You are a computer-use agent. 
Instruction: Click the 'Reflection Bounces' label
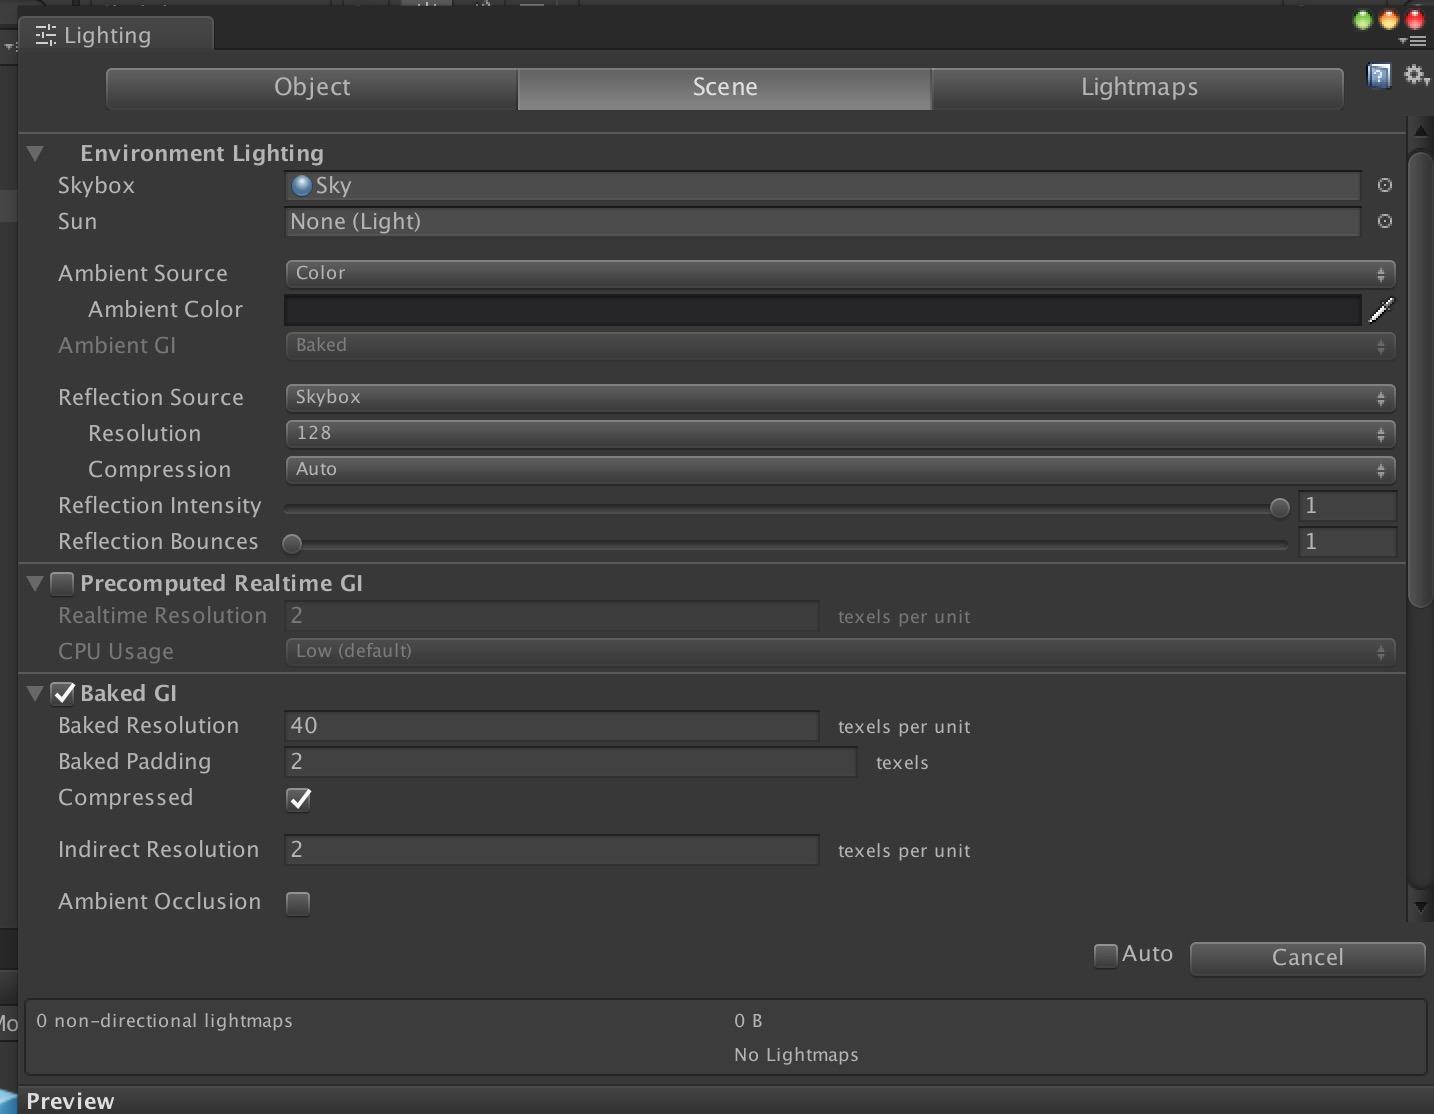click(158, 542)
